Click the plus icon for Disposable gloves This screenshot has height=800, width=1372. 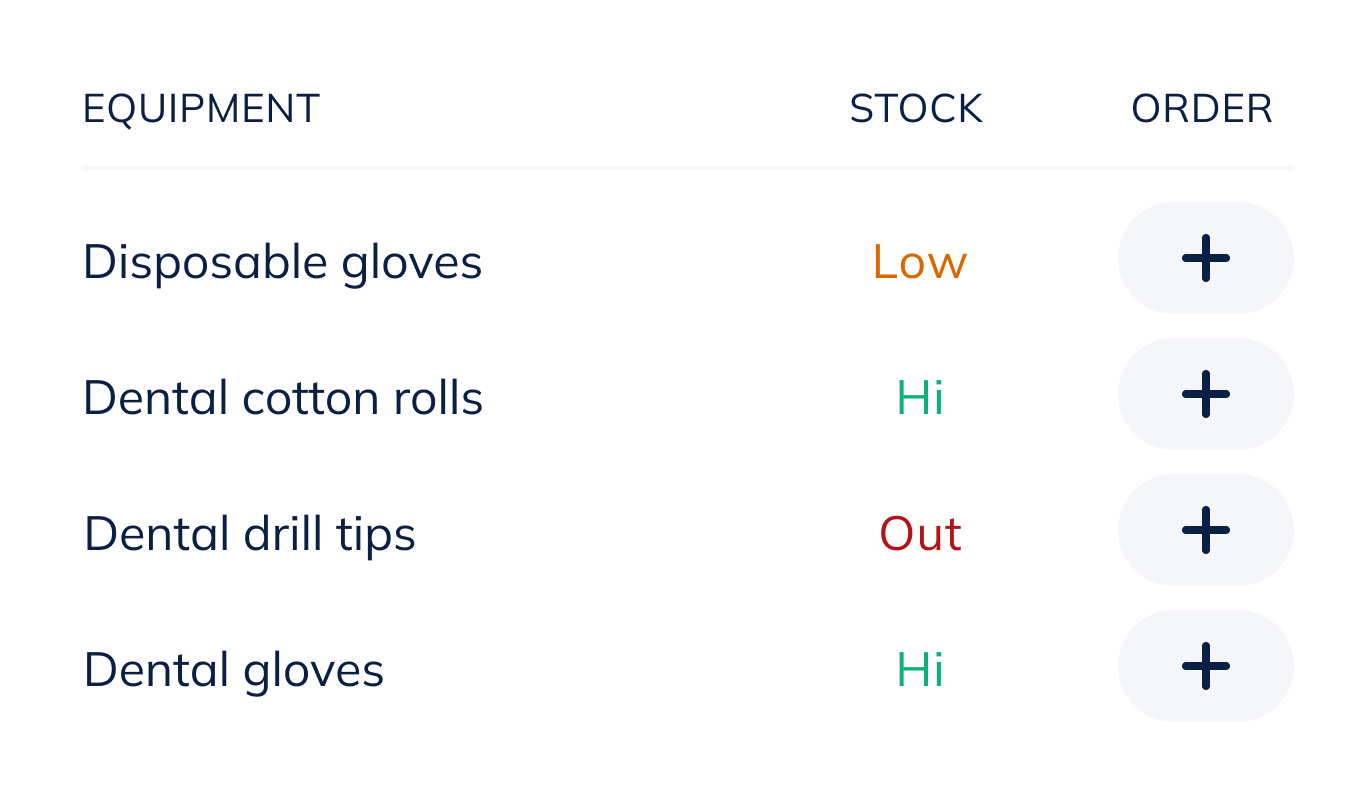coord(1205,258)
